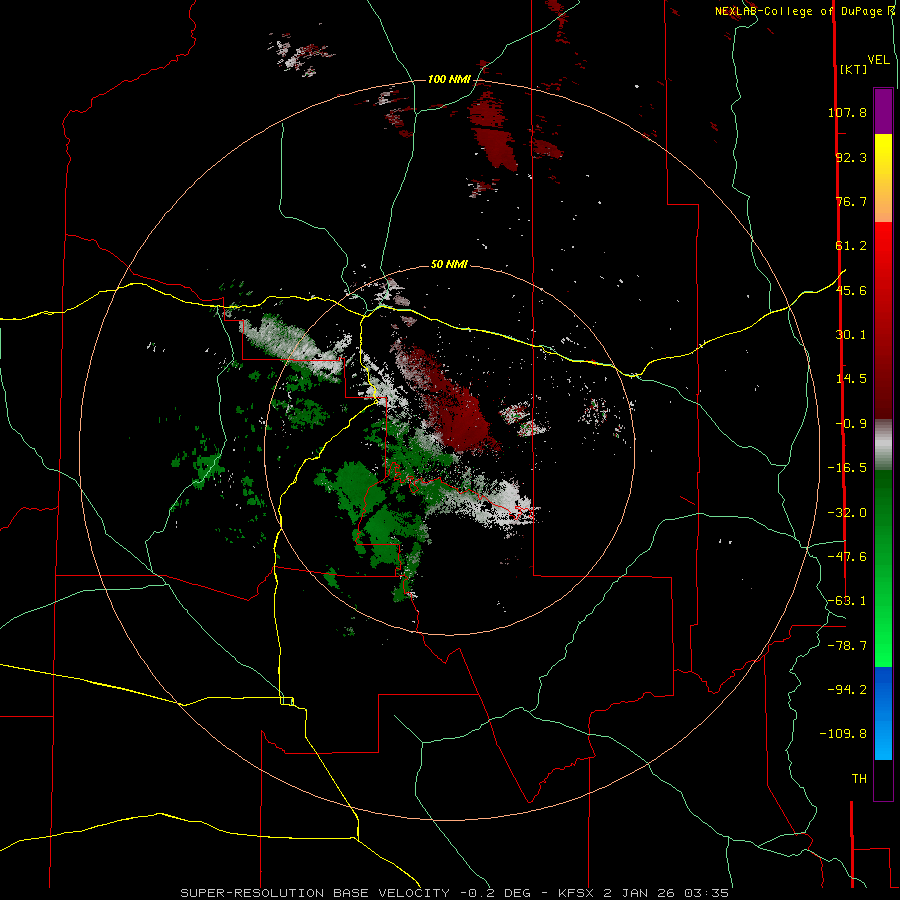The height and width of the screenshot is (900, 900).
Task: Select the 30.1 velocity scale value
Action: click(x=851, y=335)
